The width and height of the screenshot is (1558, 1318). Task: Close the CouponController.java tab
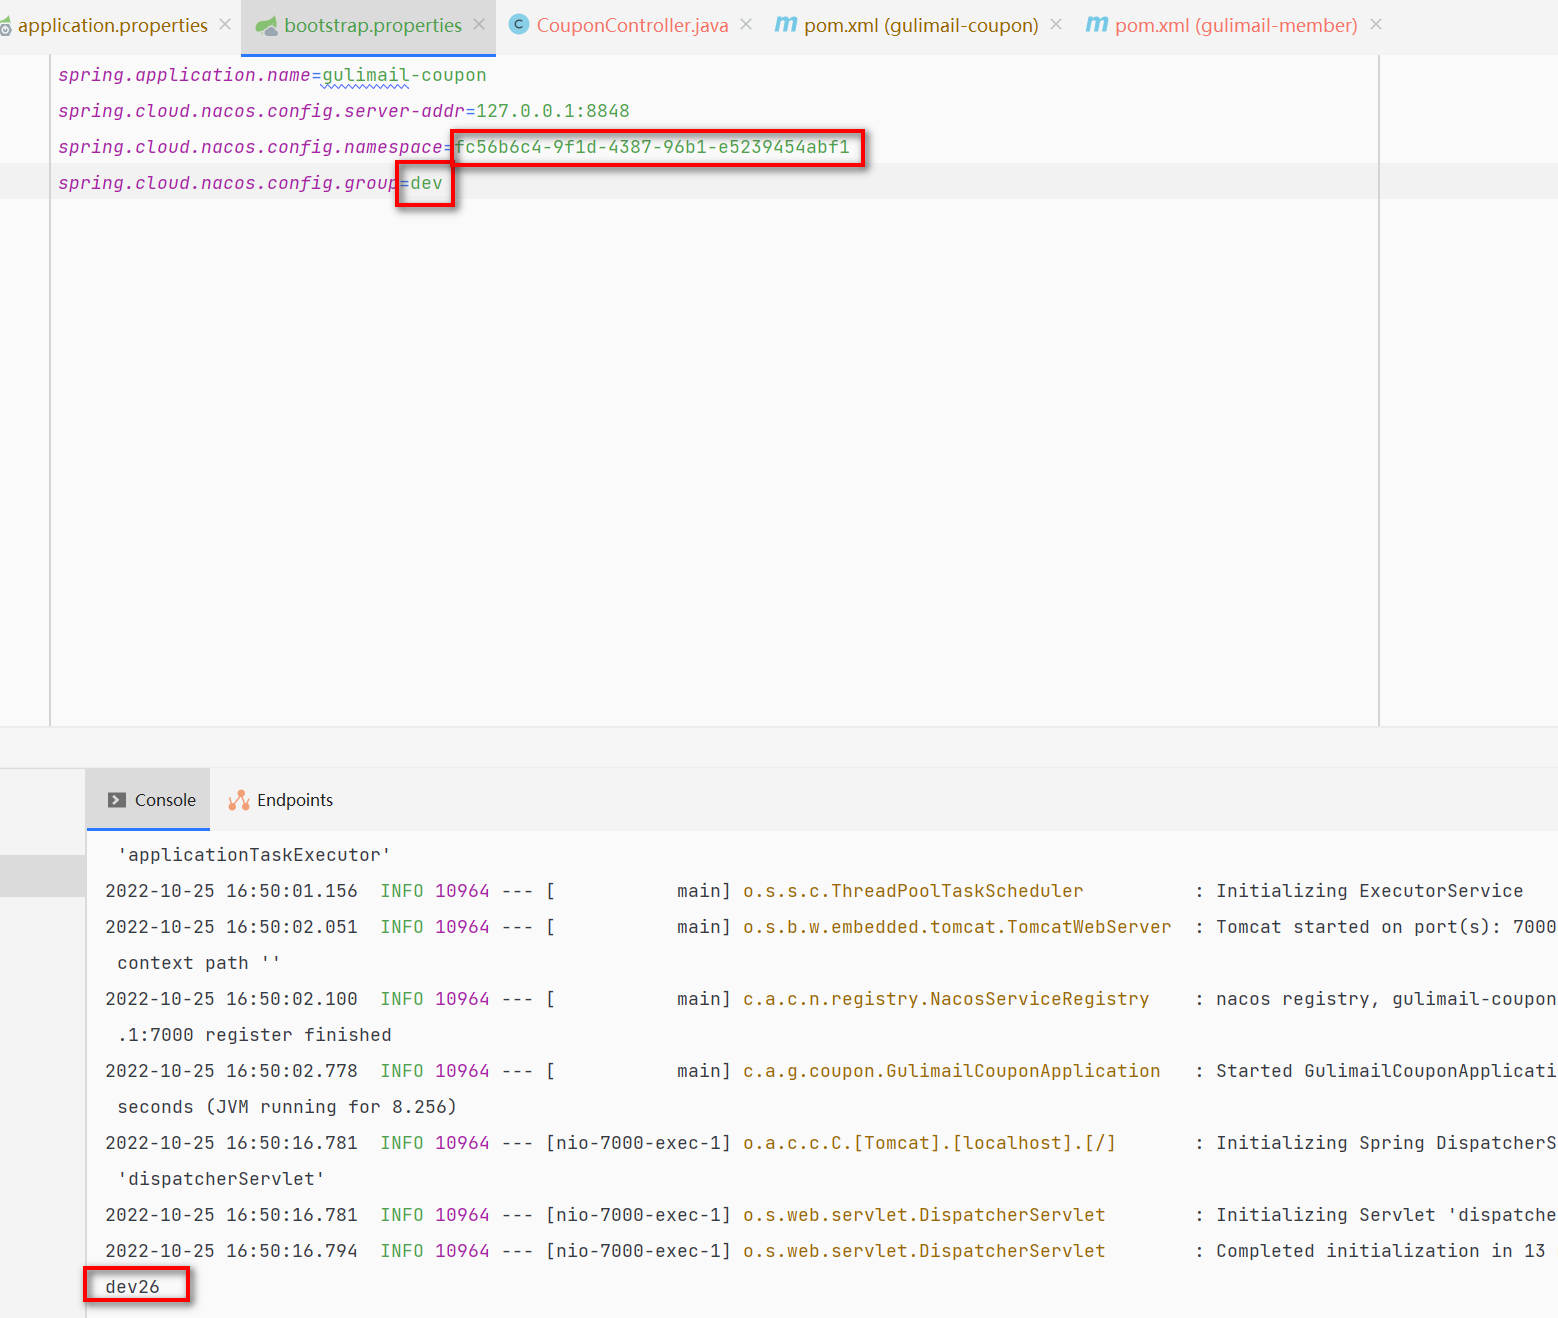(x=746, y=24)
